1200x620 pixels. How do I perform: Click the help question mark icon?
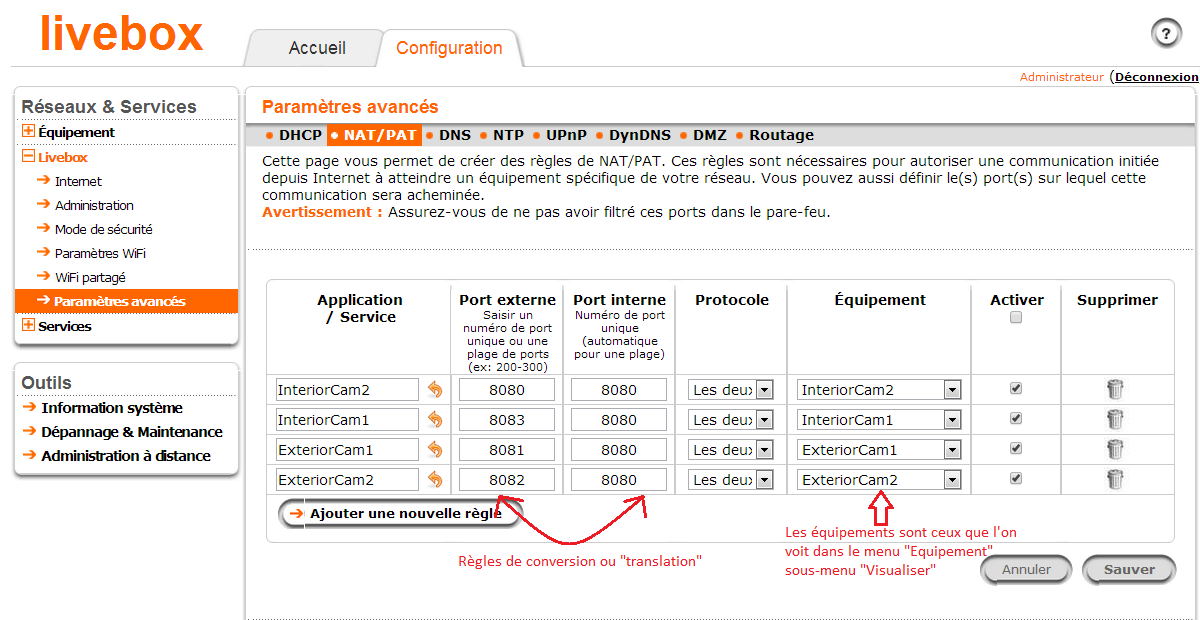(x=1166, y=33)
